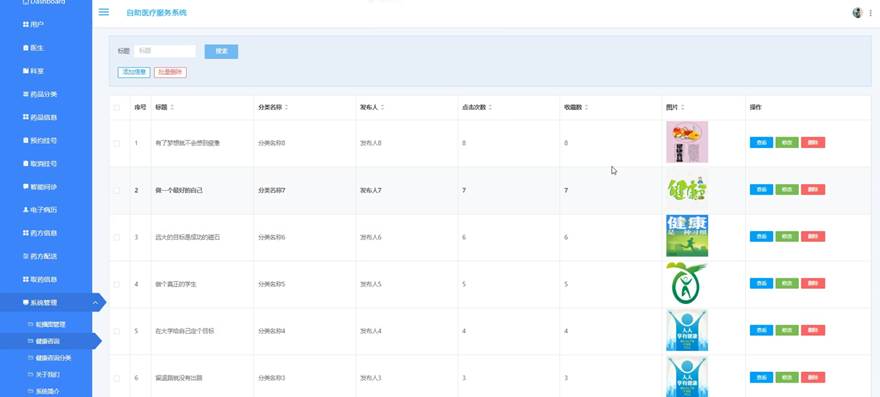Sort table by 收藏数 column
Image resolution: width=880 pixels, height=397 pixels.
pos(586,107)
